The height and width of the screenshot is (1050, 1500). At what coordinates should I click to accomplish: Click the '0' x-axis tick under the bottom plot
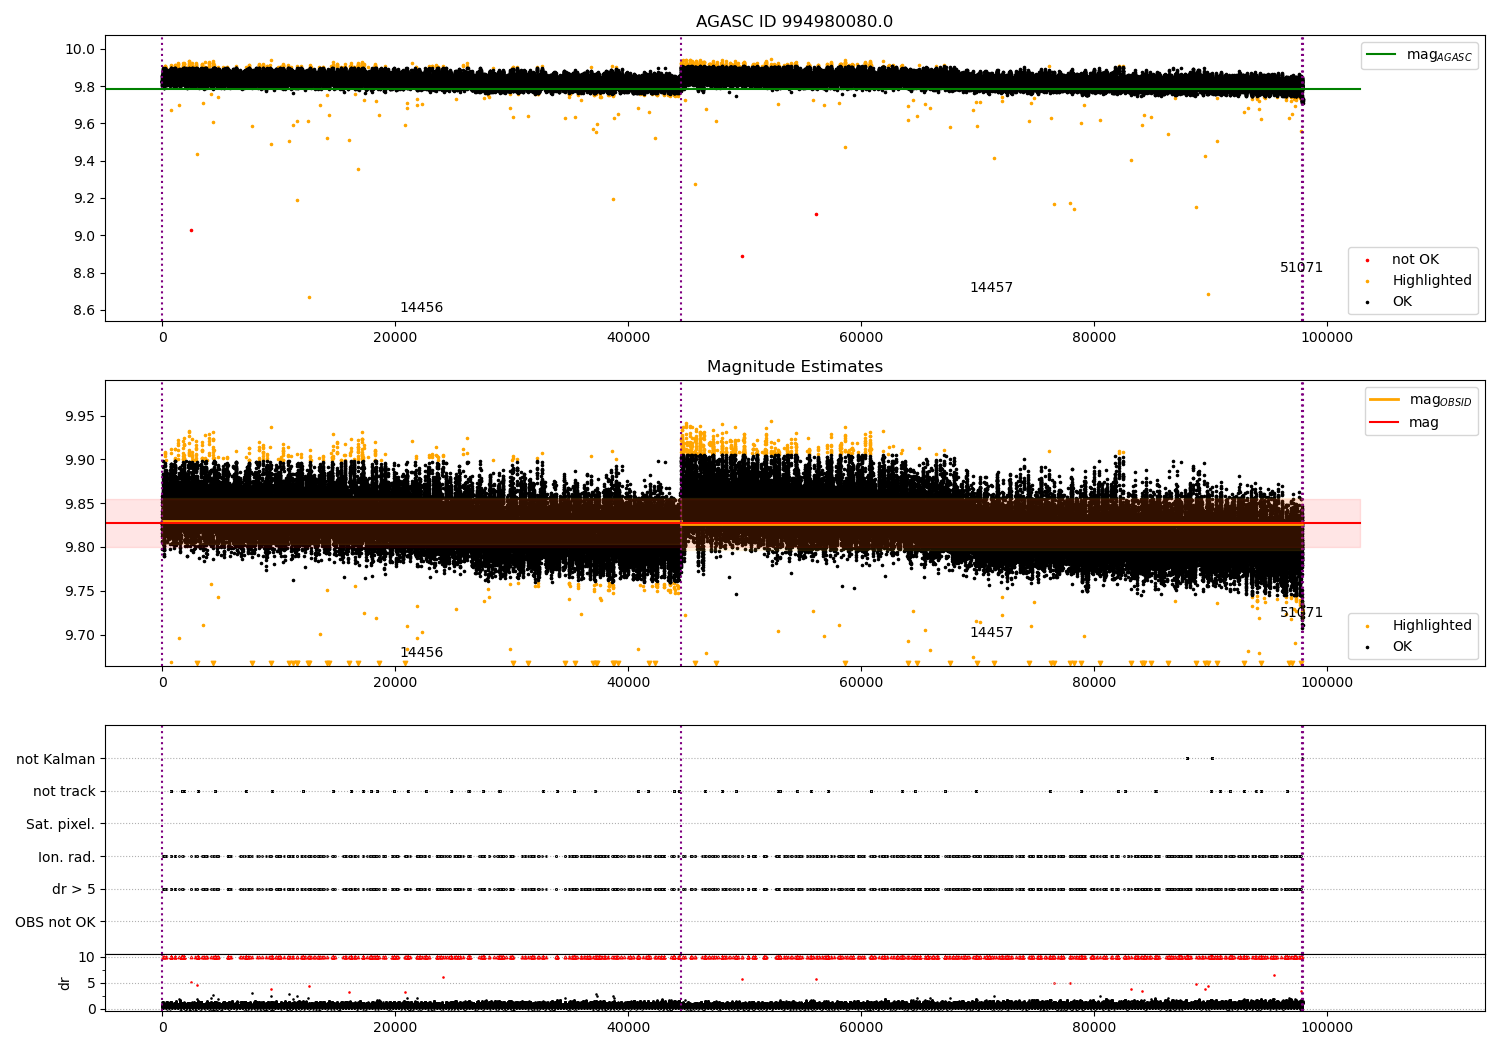[162, 1027]
